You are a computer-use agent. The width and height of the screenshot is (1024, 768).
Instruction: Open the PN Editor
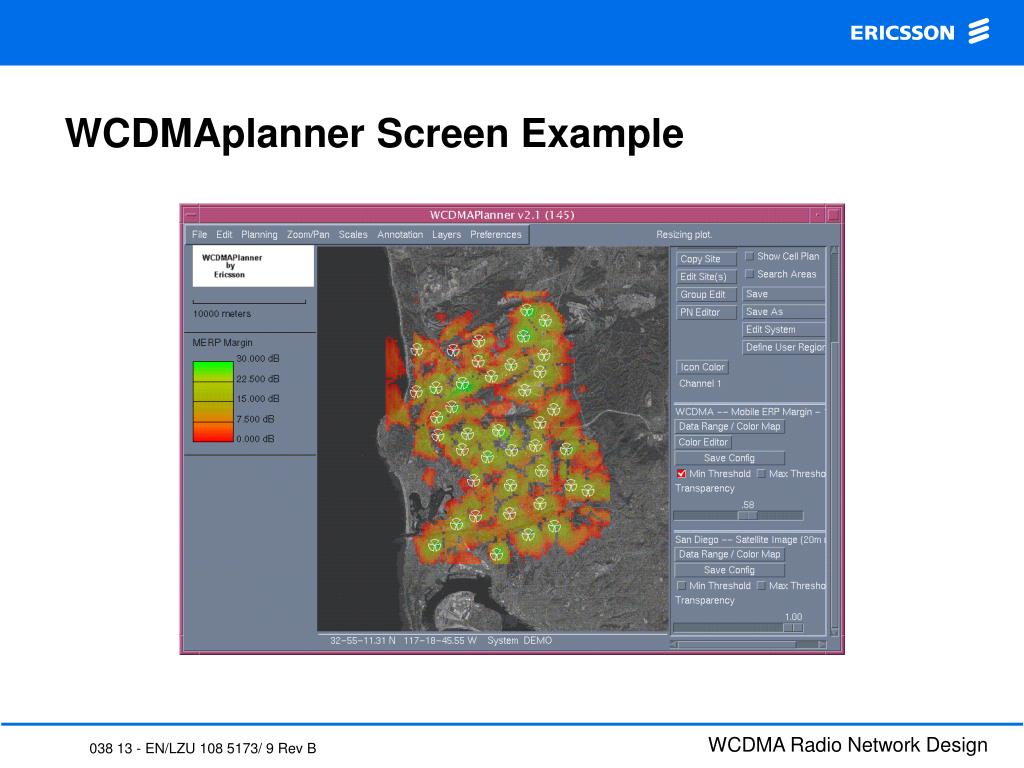pos(706,312)
